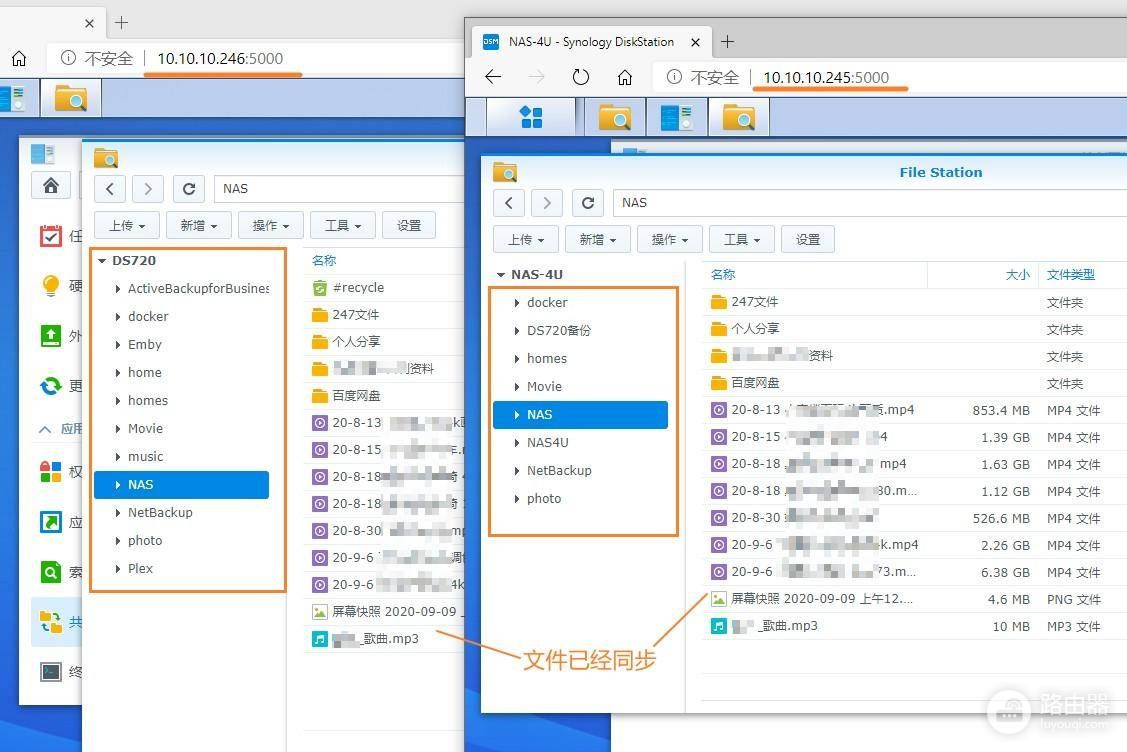Open a new browser tab beside NAS-4U tab
1127x752 pixels.
click(728, 41)
